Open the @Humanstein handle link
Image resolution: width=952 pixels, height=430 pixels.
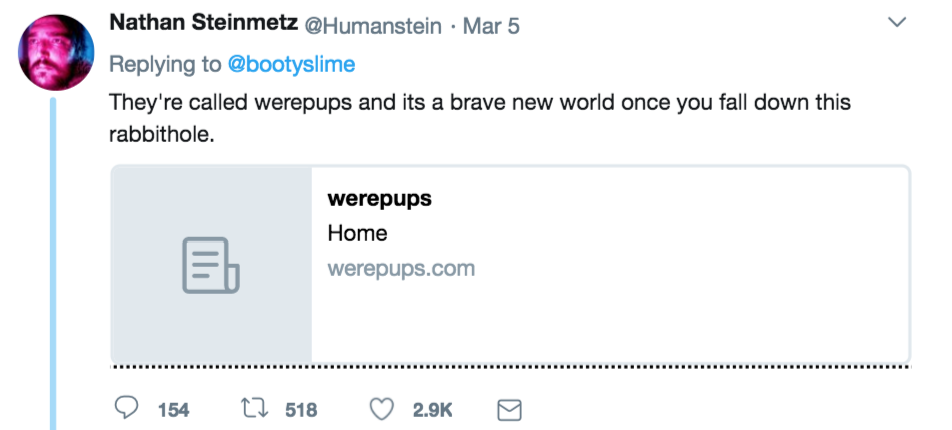[372, 26]
